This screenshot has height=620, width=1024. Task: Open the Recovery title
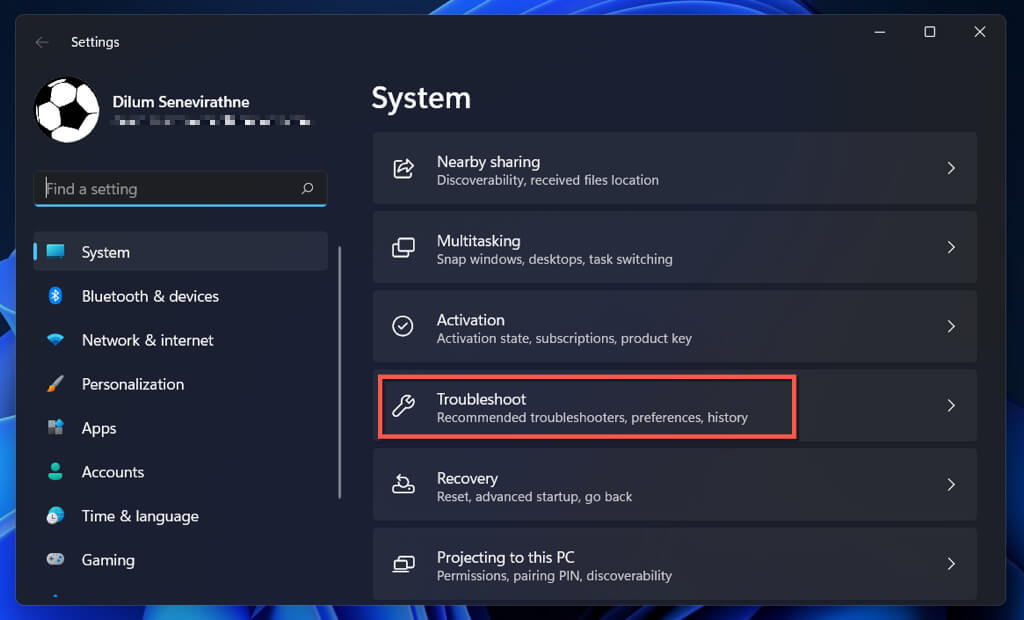click(467, 478)
